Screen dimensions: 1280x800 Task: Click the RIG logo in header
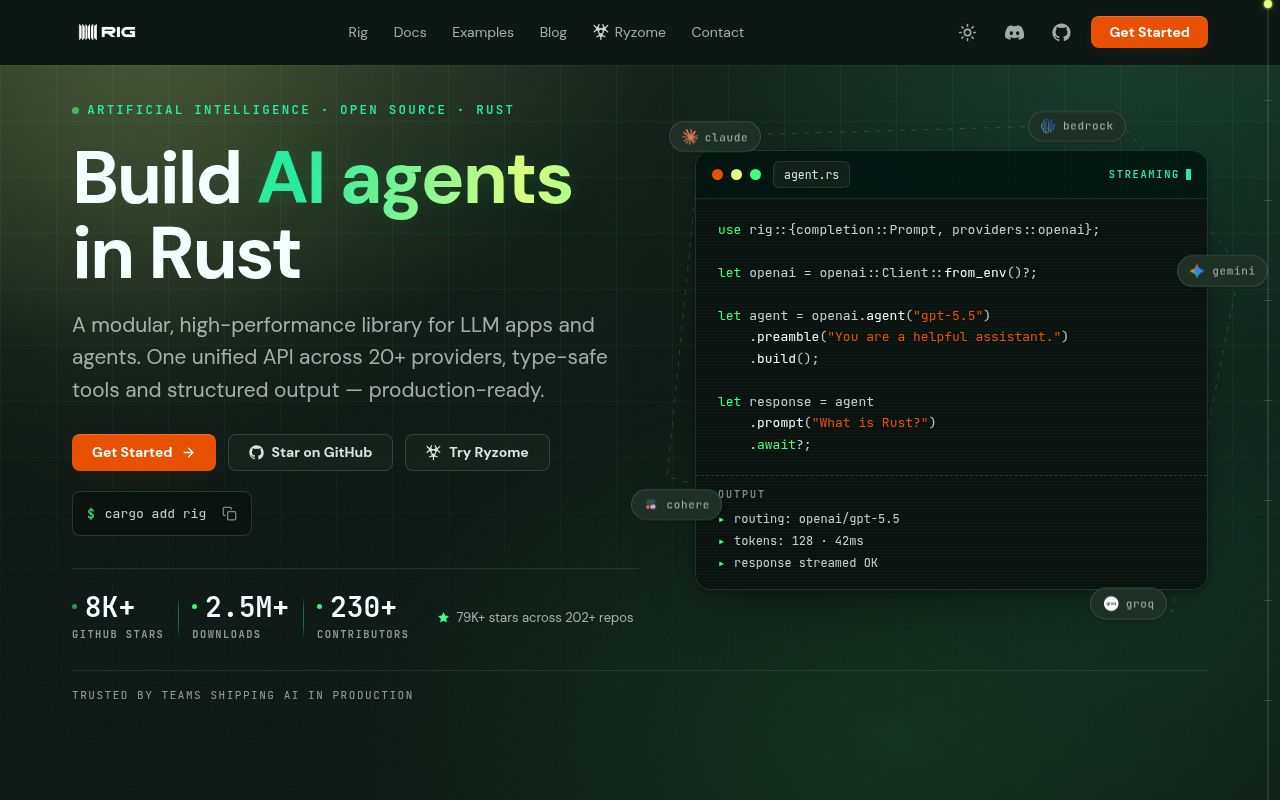point(107,32)
